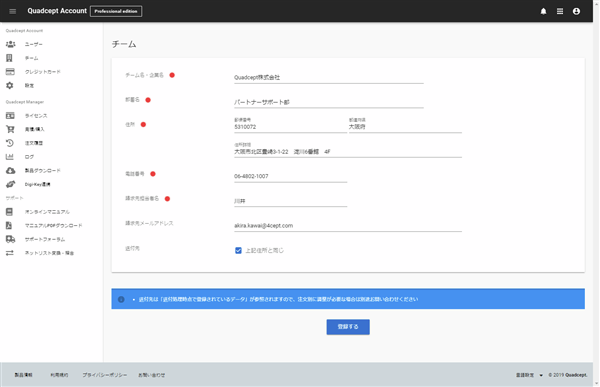The width and height of the screenshot is (600, 387).
Task: Open the notifications bell
Action: [543, 11]
